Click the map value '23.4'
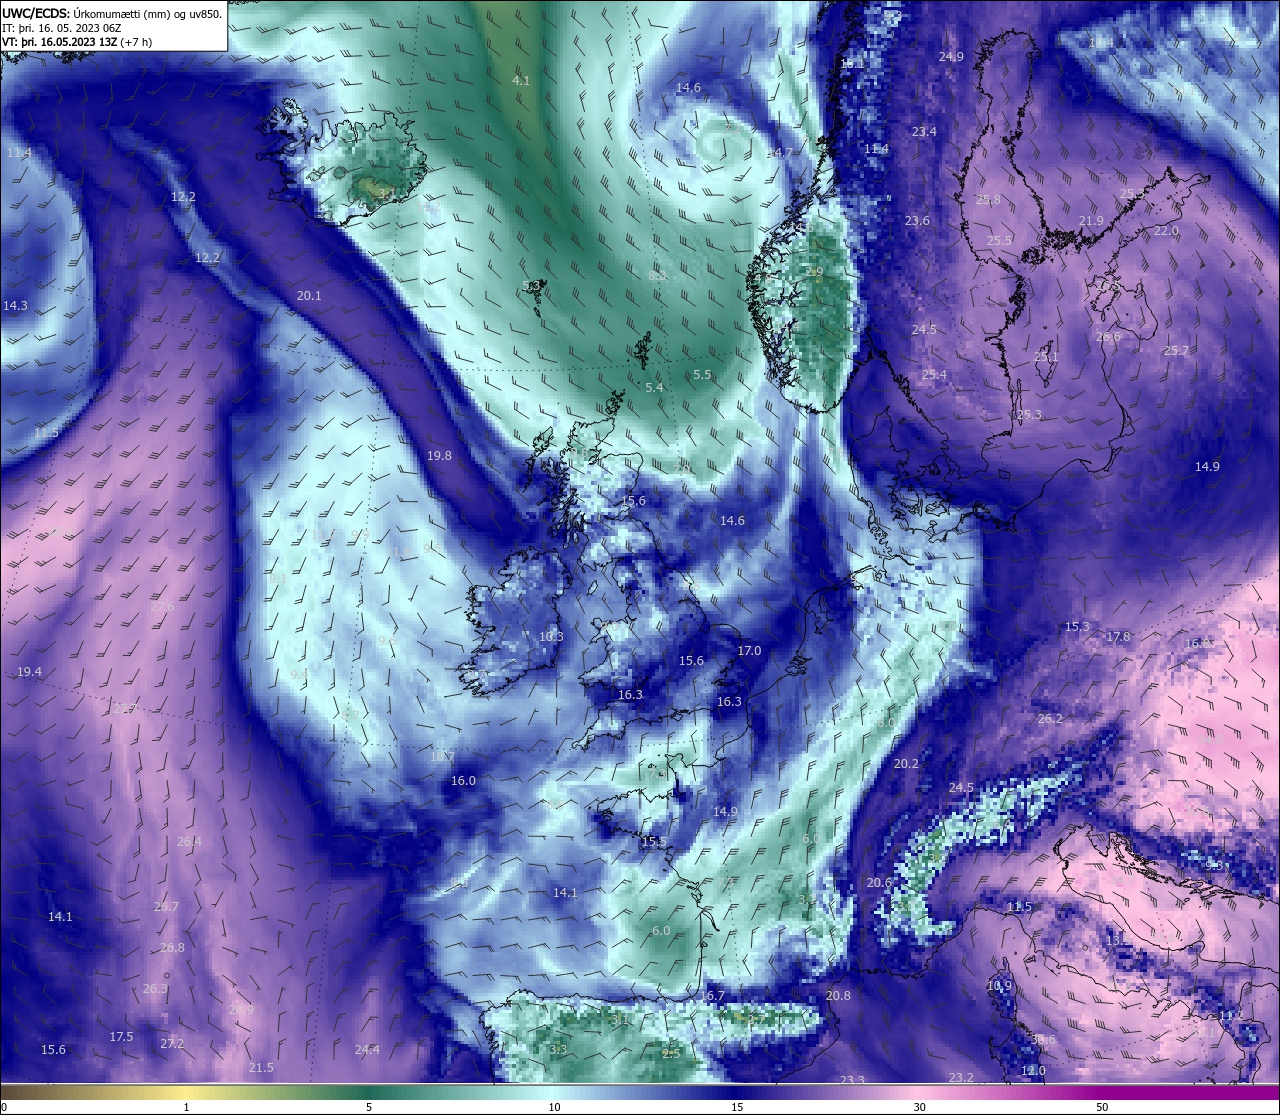This screenshot has height=1115, width=1280. click(924, 132)
